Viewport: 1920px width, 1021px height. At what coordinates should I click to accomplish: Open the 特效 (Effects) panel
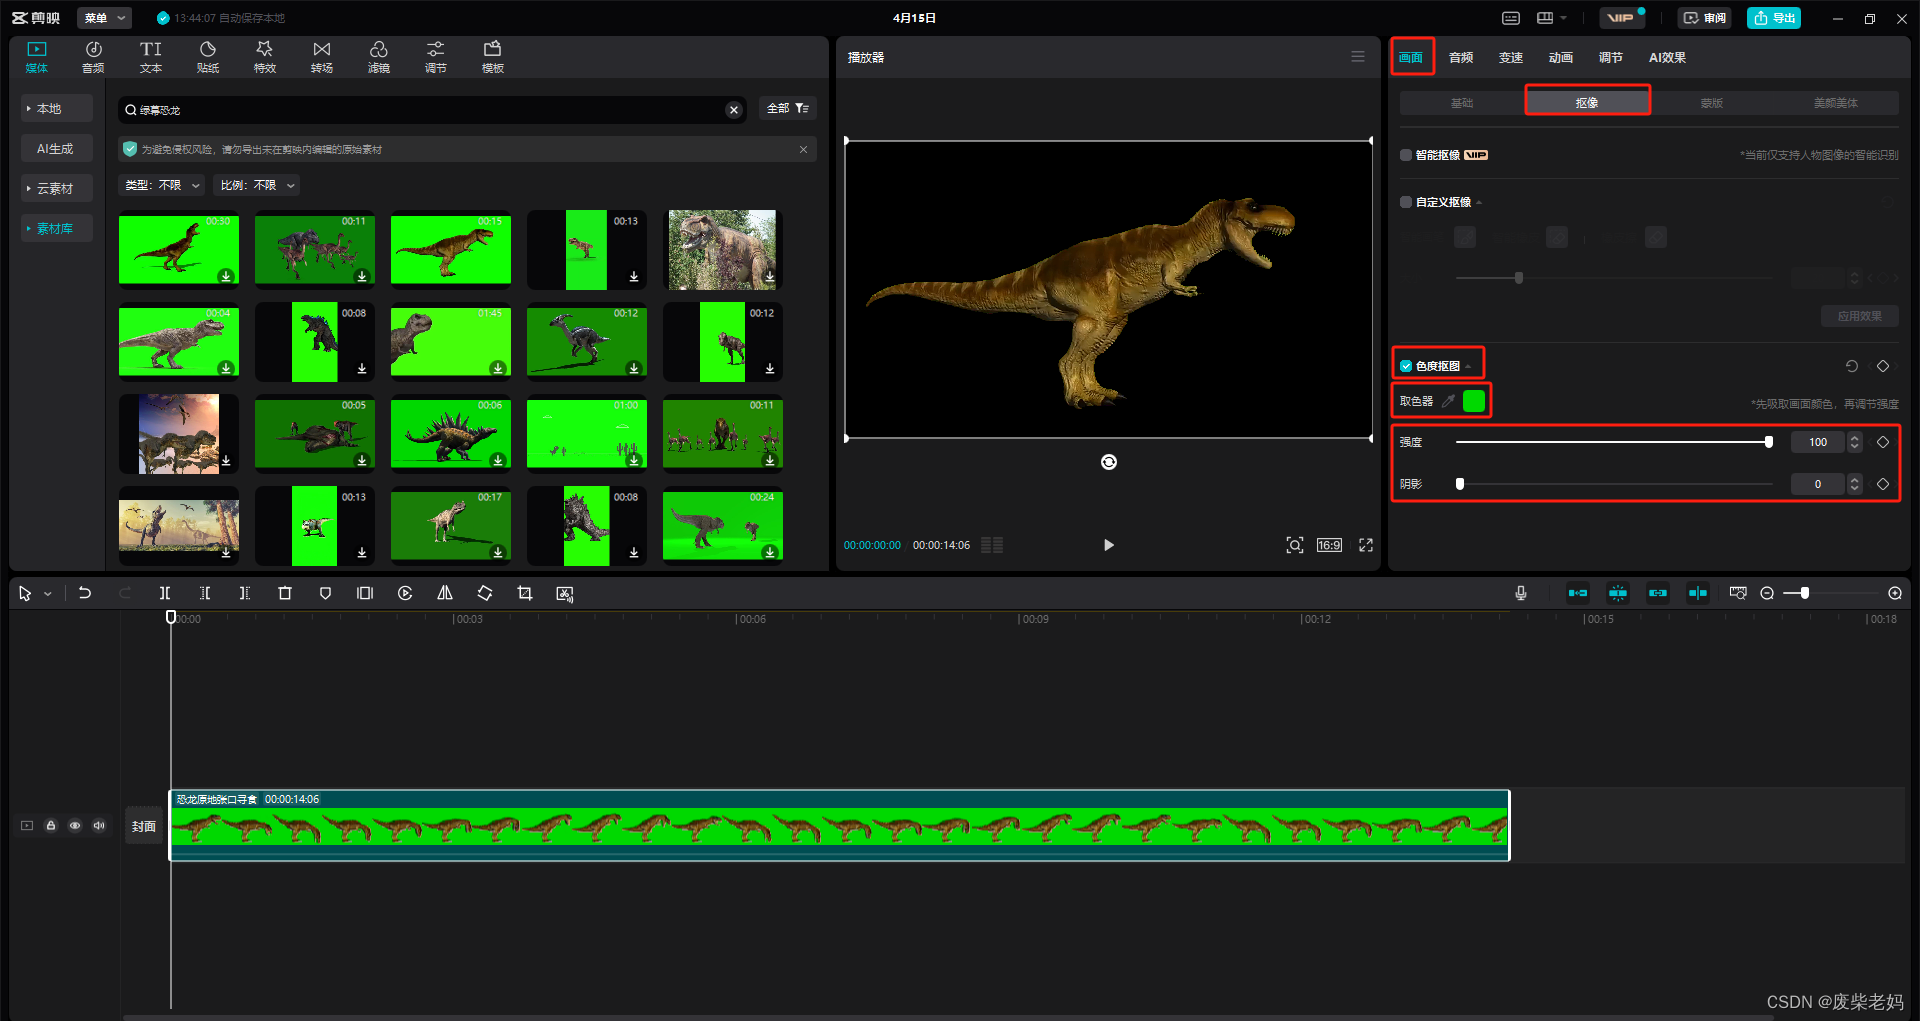click(x=264, y=57)
